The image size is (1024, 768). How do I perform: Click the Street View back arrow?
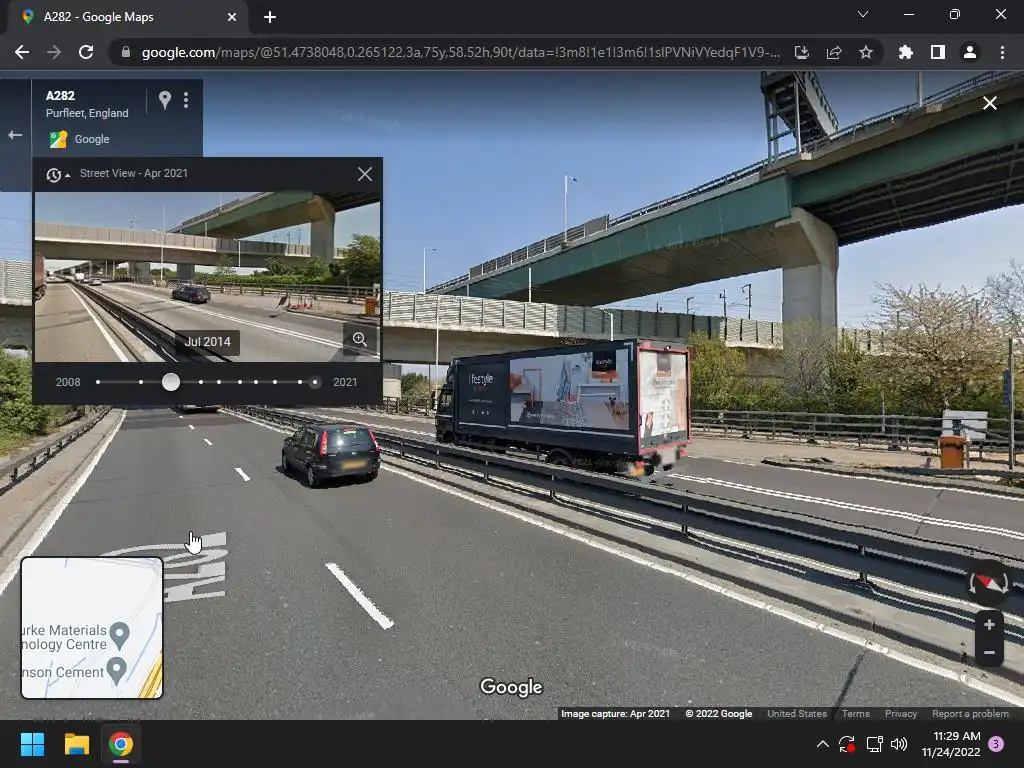tap(15, 135)
